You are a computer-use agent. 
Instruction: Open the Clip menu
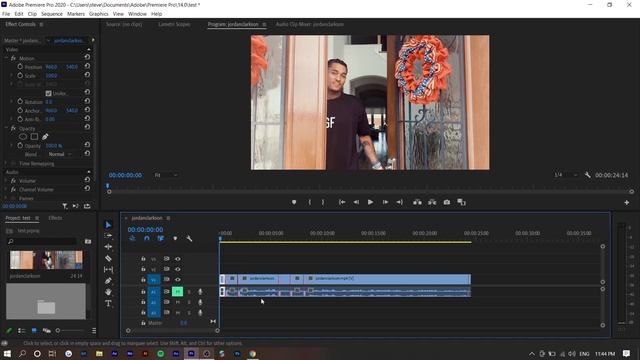click(32, 14)
